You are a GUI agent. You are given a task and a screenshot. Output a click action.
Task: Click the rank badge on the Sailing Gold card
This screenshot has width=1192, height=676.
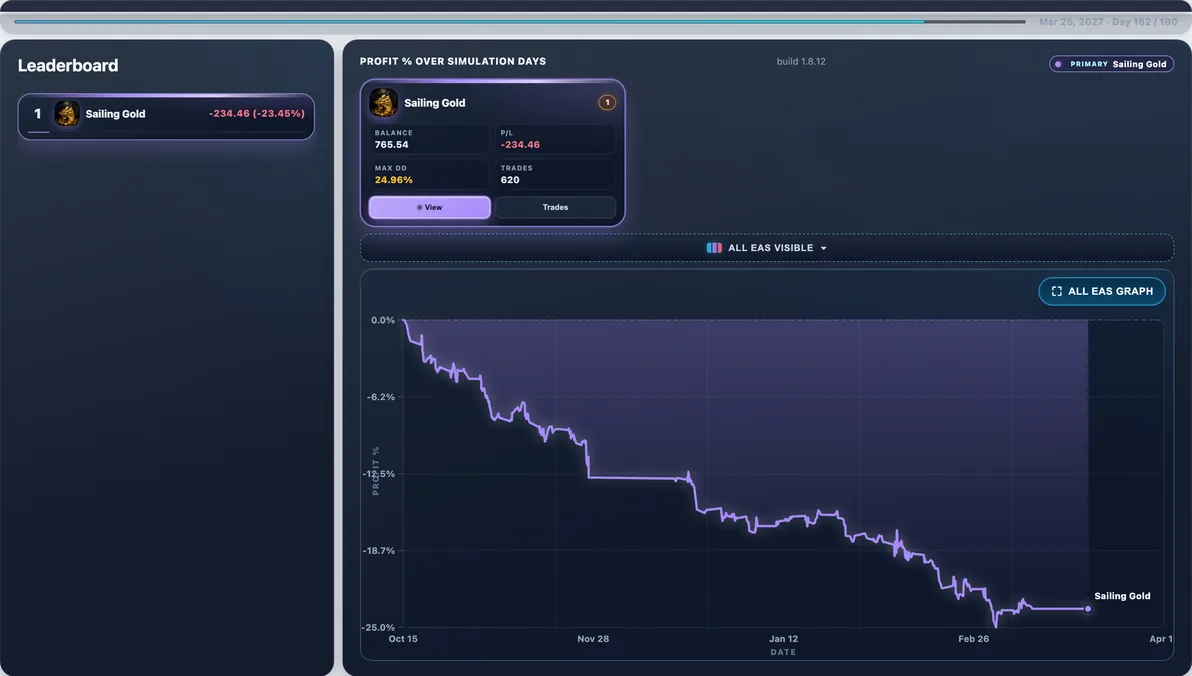pos(607,103)
